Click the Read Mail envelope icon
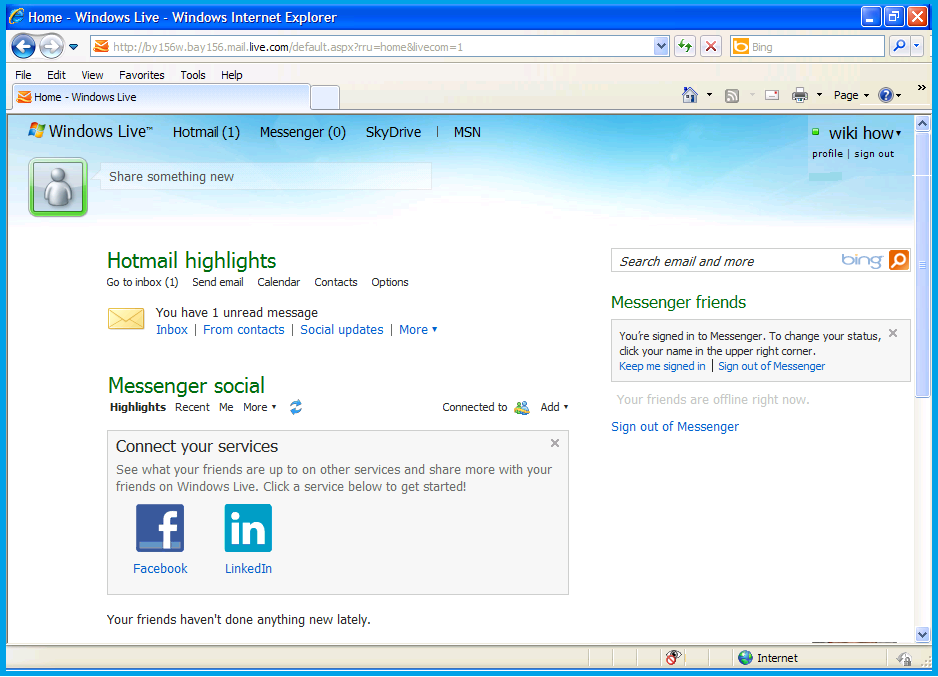Image resolution: width=938 pixels, height=677 pixels. point(772,94)
